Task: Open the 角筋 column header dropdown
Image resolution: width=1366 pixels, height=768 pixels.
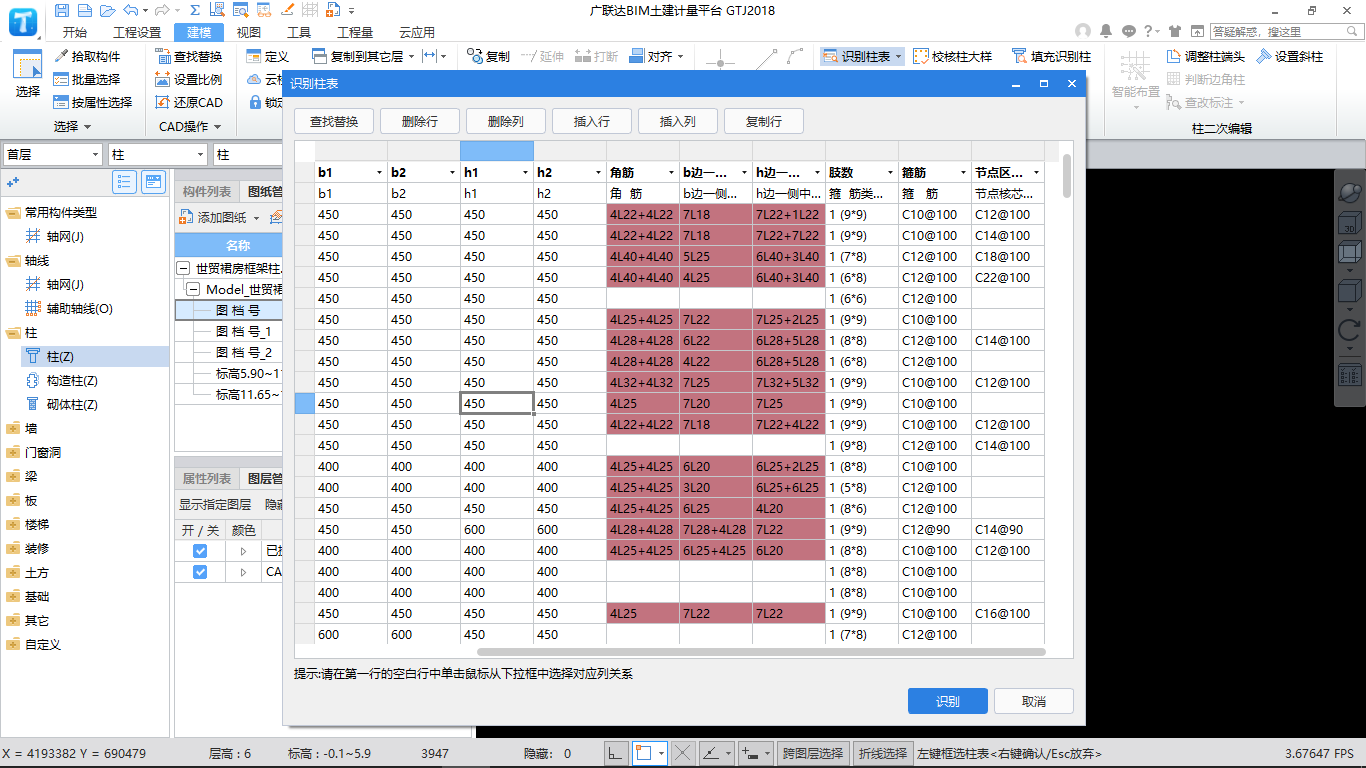Action: pyautogui.click(x=671, y=172)
